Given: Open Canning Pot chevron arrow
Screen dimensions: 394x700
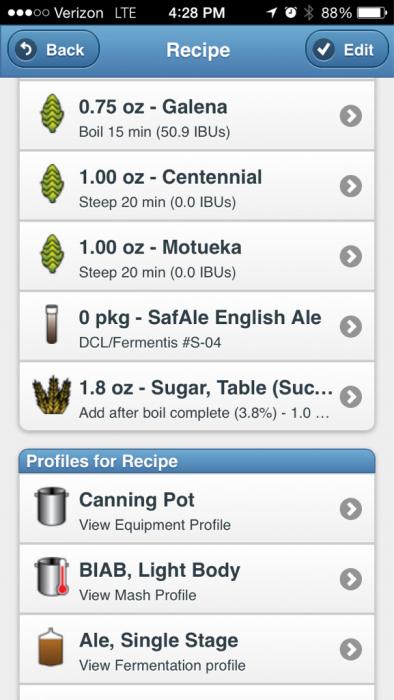Looking at the screenshot, I should click(351, 509).
